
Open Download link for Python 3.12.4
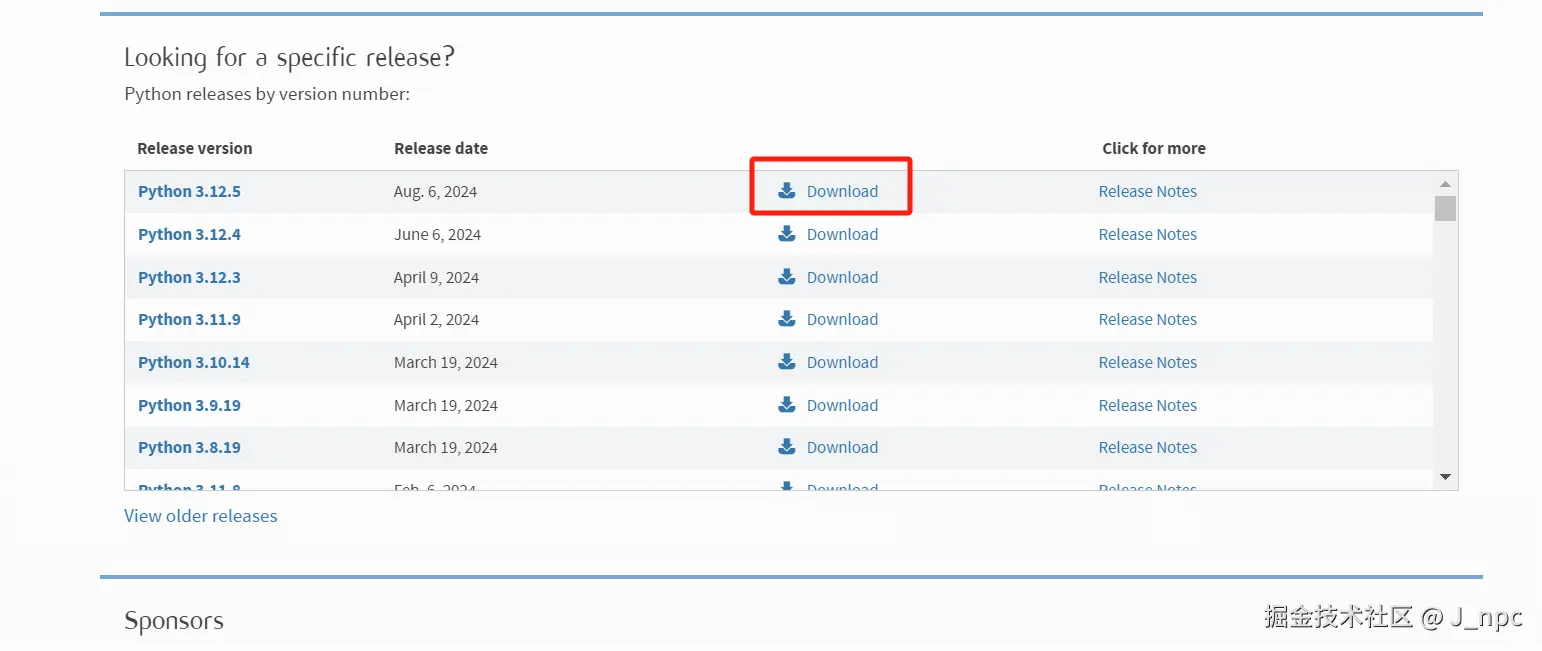pos(842,234)
